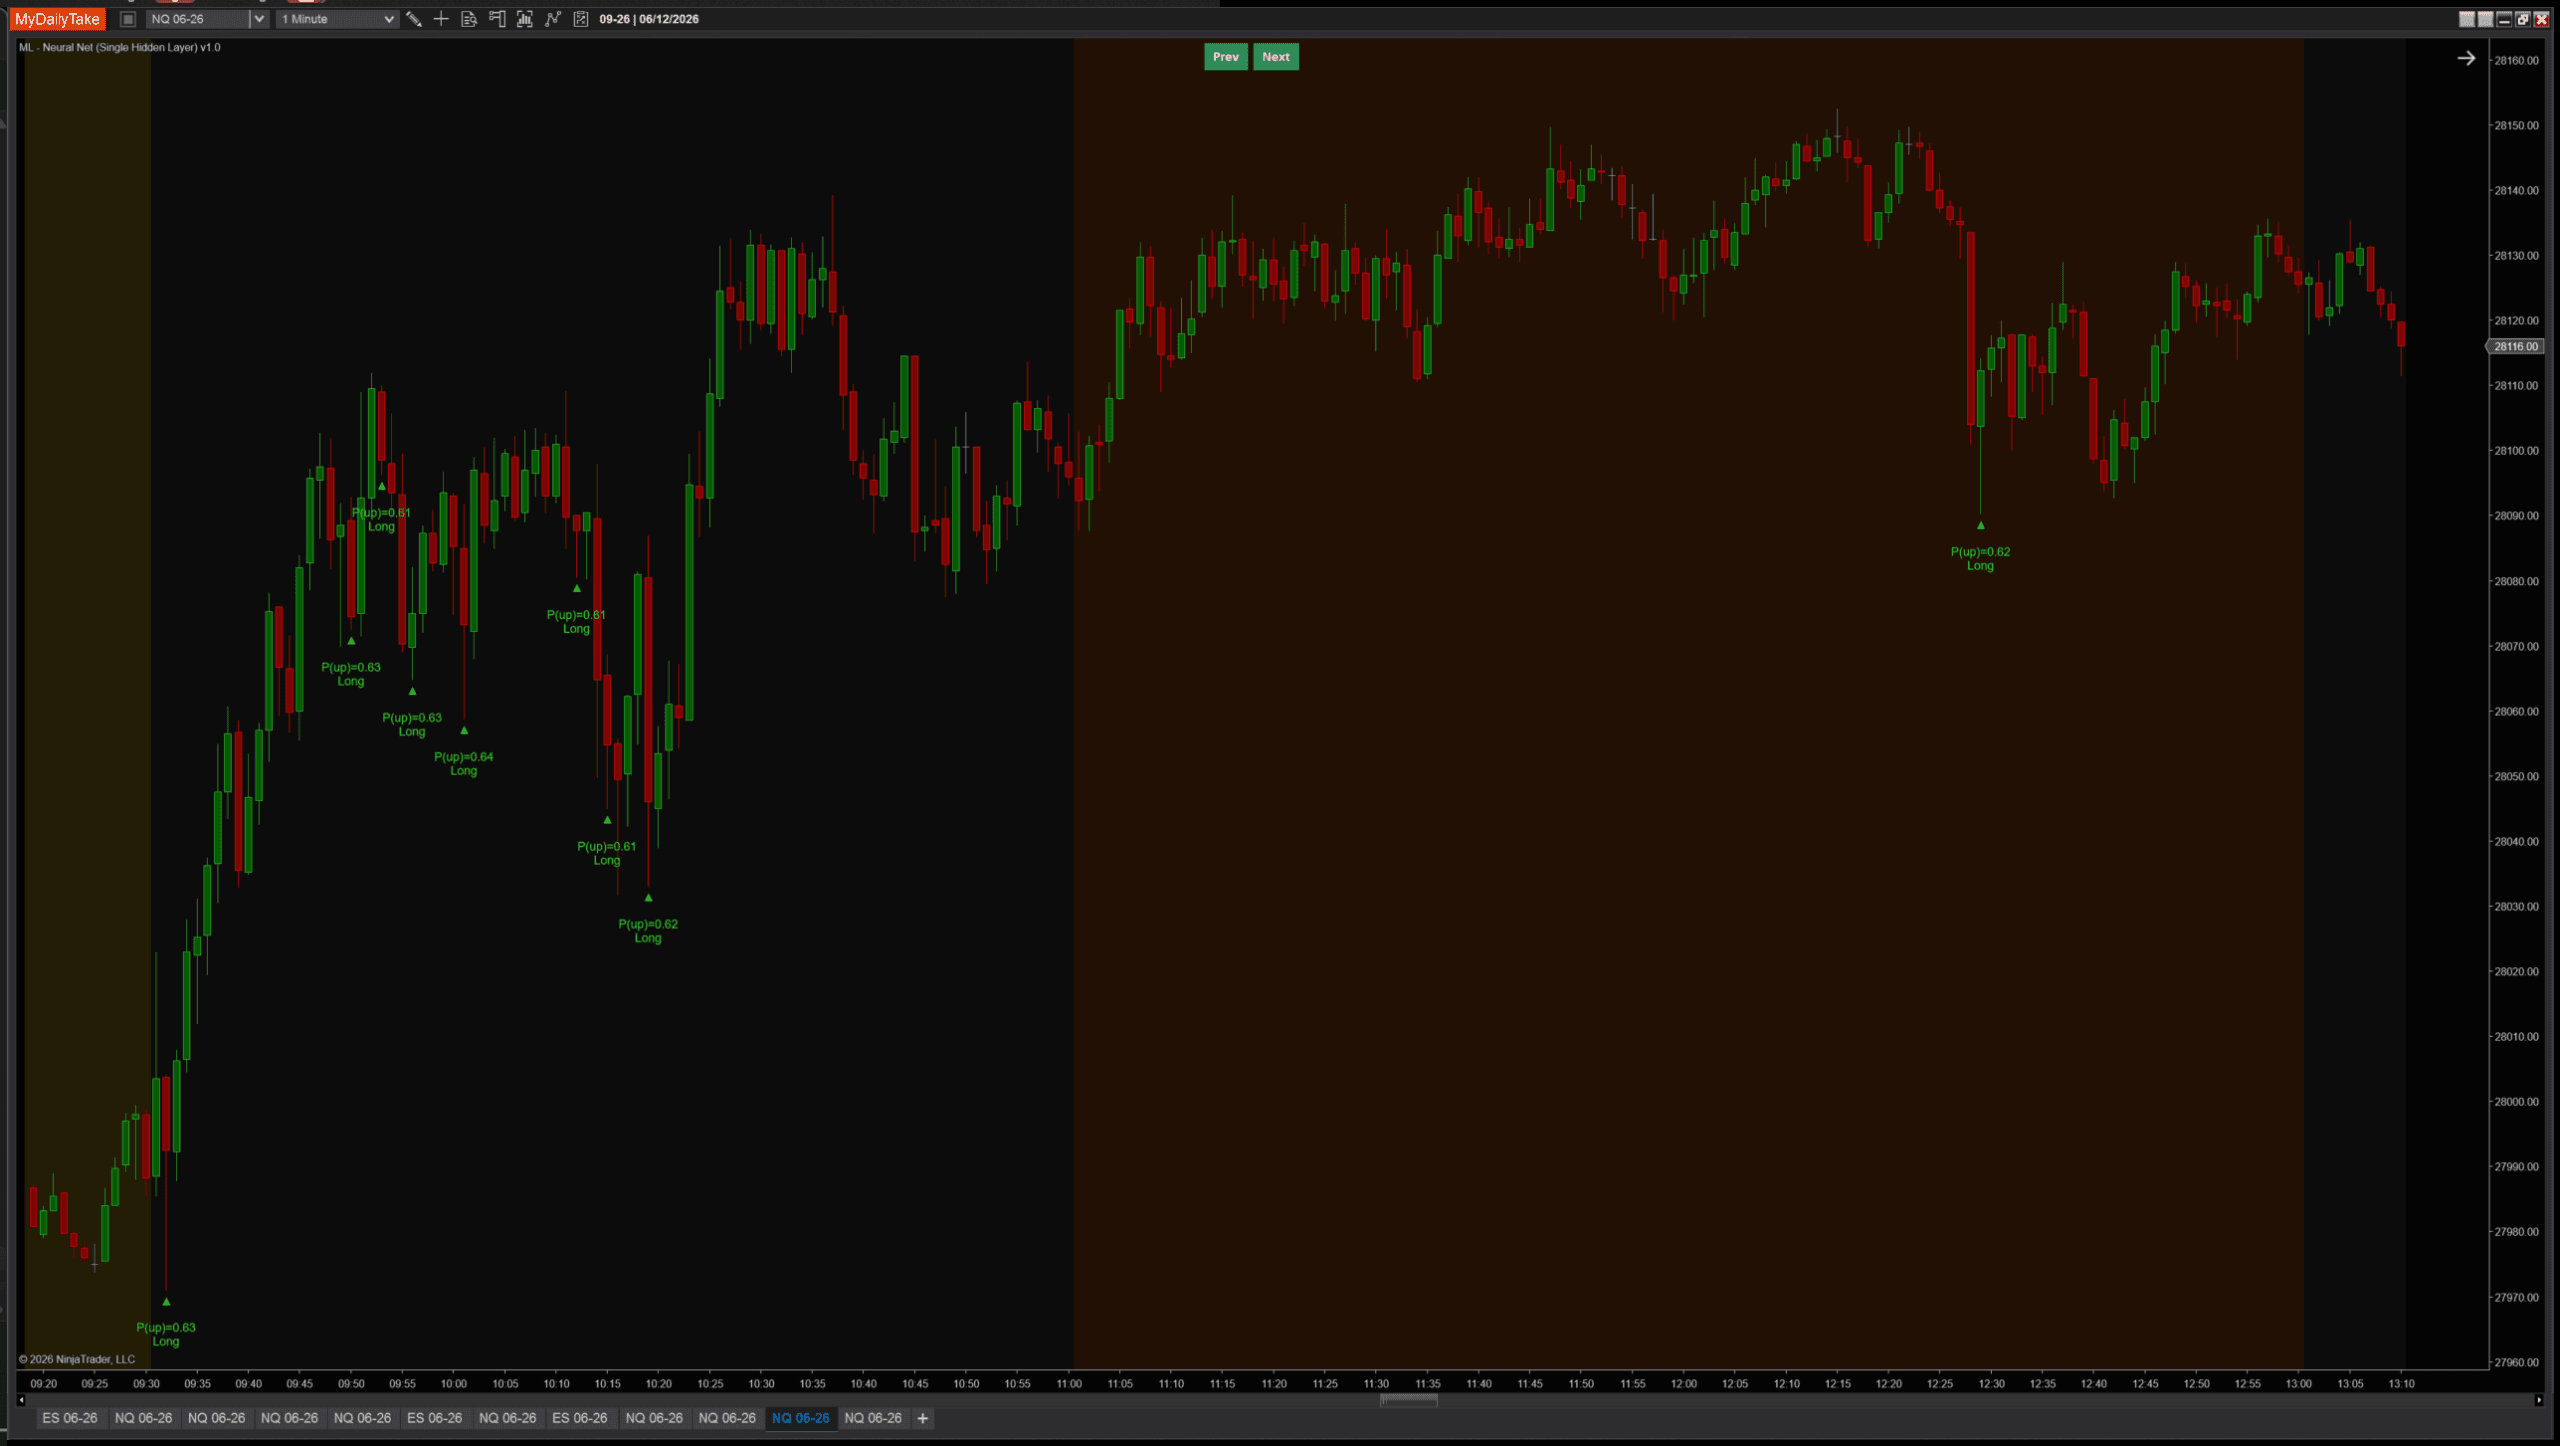Image resolution: width=2560 pixels, height=1446 pixels.
Task: Click the © 2026 NinjaTrader, LLC text
Action: point(77,1360)
